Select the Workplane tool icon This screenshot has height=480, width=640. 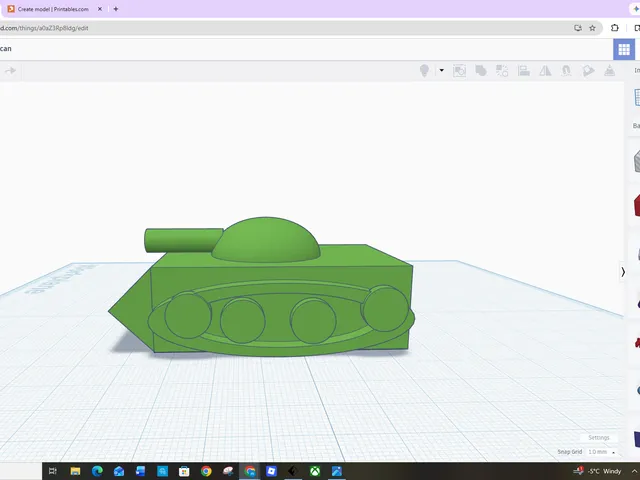(x=588, y=71)
